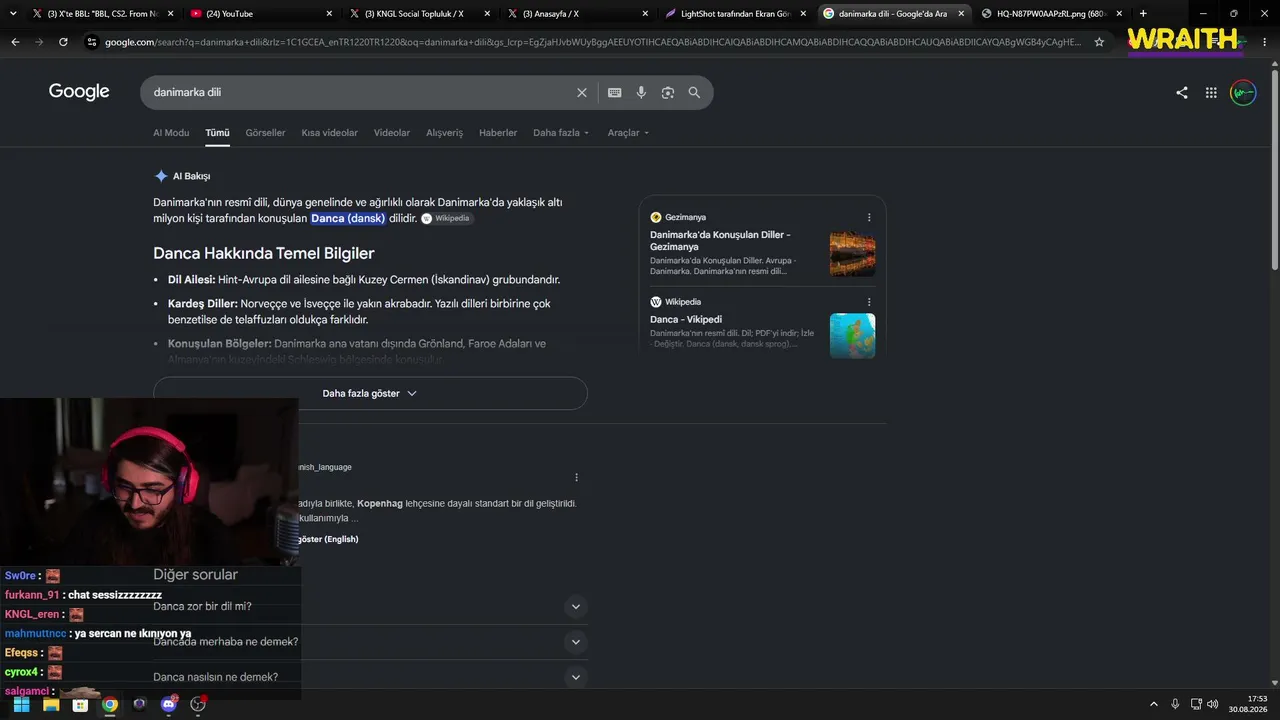Open the clock showing 17:53

(x=1250, y=704)
